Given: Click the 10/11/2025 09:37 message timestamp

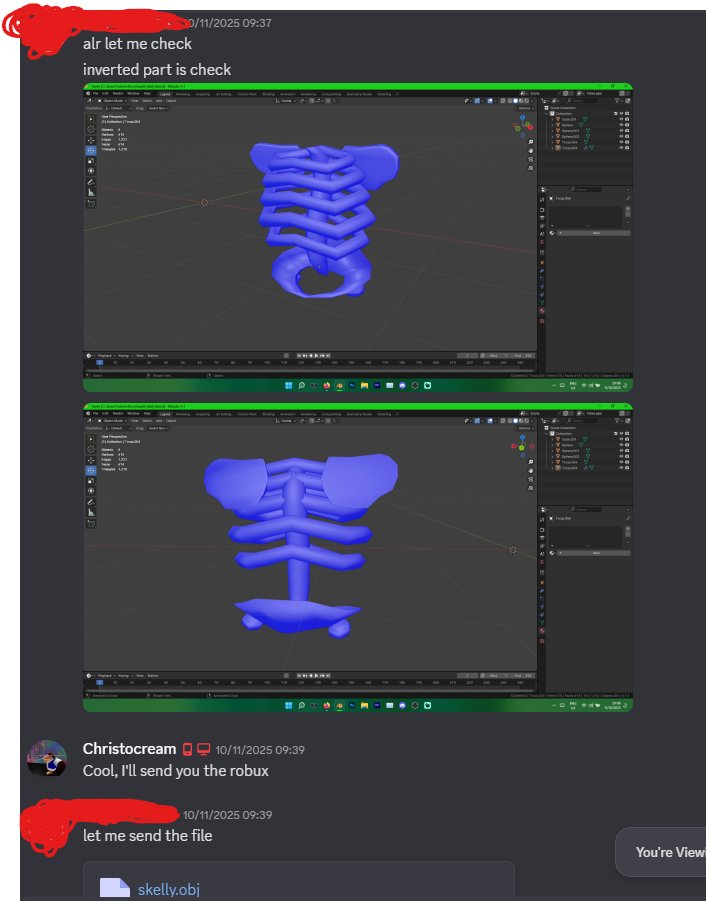Looking at the screenshot, I should point(229,23).
